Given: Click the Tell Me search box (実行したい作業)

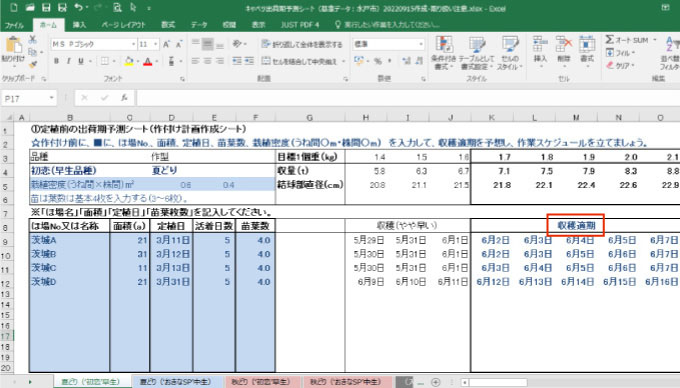Looking at the screenshot, I should click(388, 25).
